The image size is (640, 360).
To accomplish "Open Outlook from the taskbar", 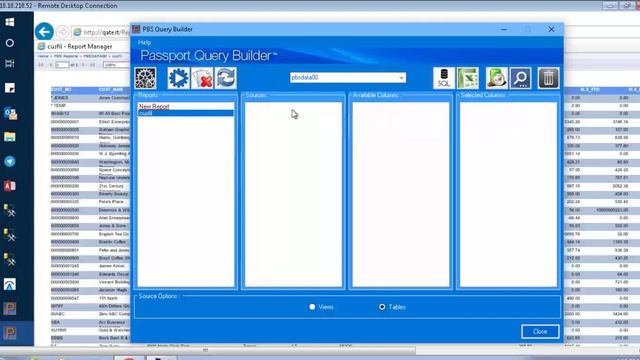I will tap(10, 113).
